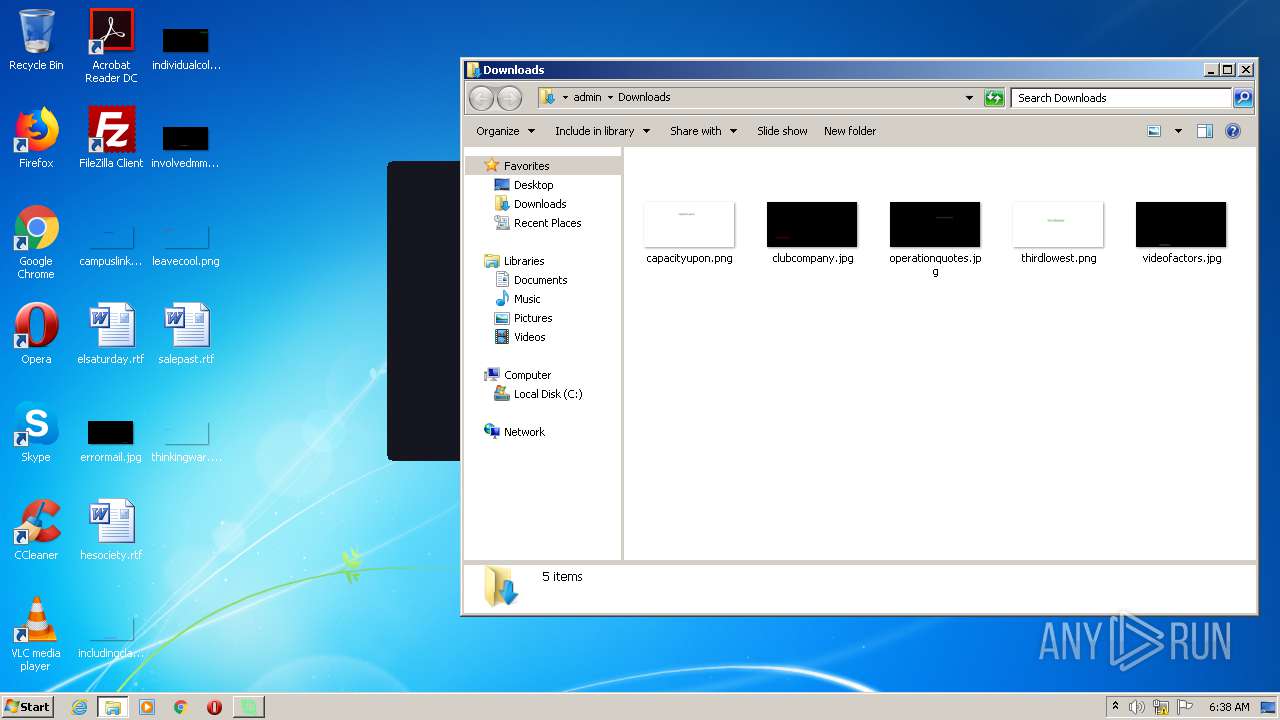Expand the Organize menu
This screenshot has height=720, width=1280.
point(505,131)
